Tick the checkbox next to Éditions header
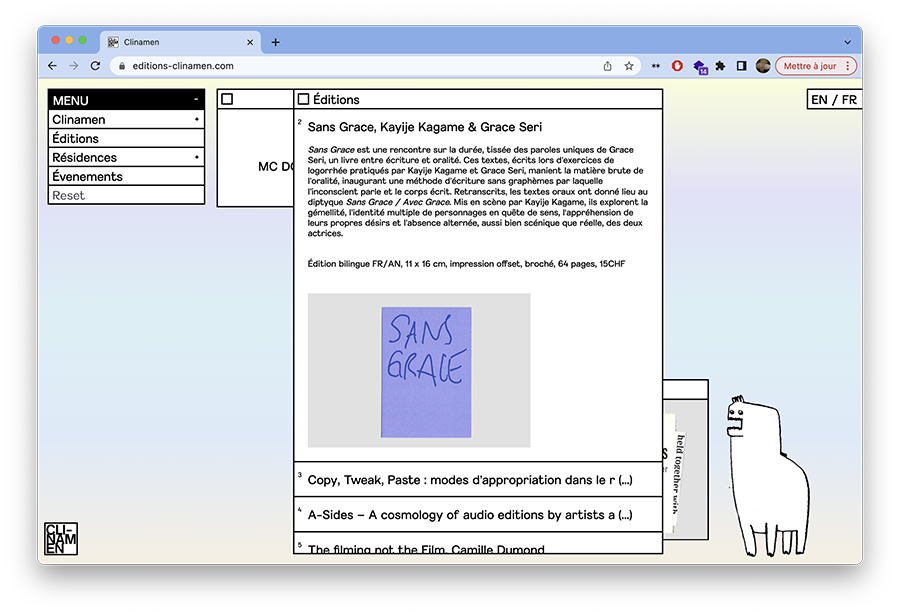The height and width of the screenshot is (614, 900). point(304,99)
